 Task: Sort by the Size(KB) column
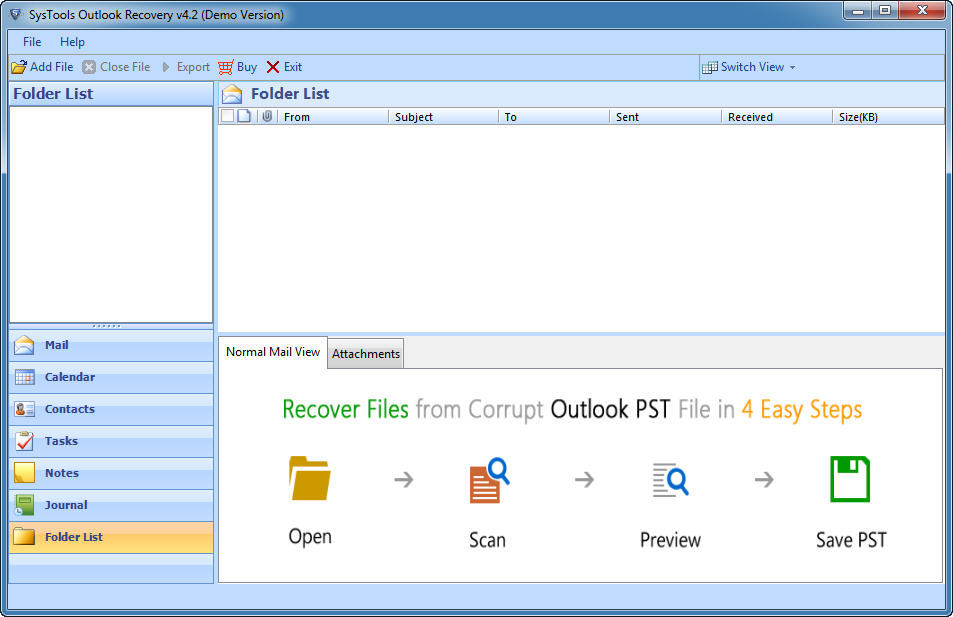888,117
